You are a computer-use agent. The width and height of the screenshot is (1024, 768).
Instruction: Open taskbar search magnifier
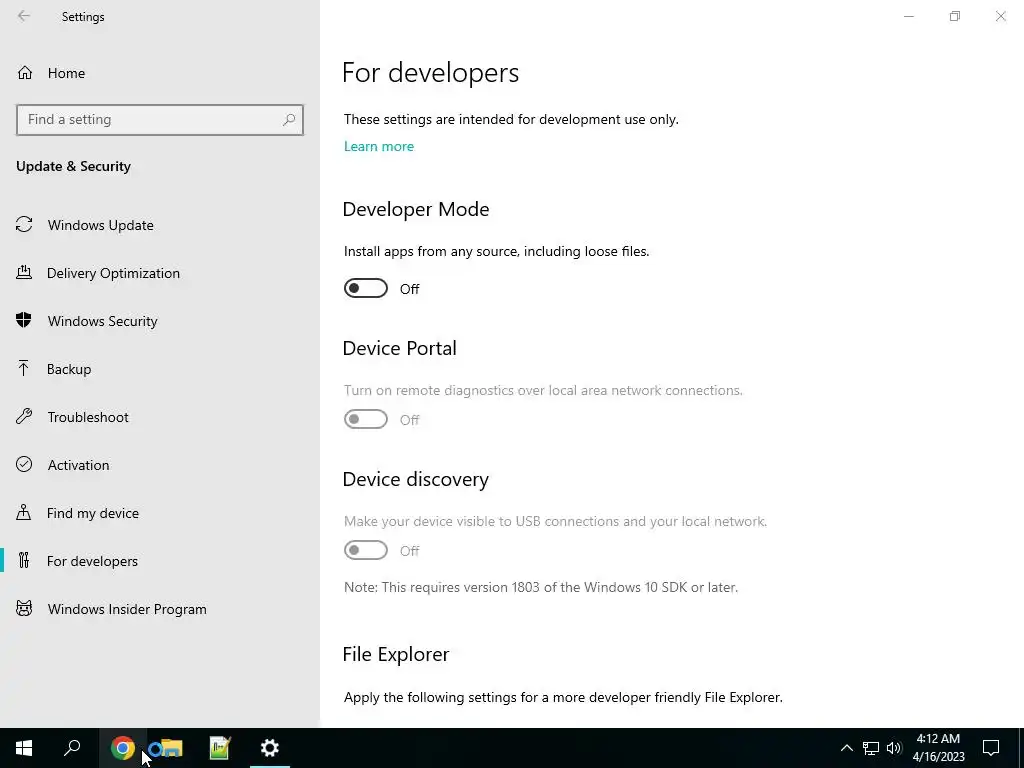tap(72, 748)
